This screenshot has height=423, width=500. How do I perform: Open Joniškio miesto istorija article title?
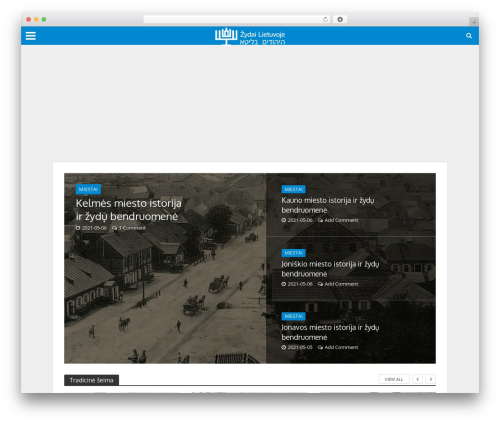[330, 269]
